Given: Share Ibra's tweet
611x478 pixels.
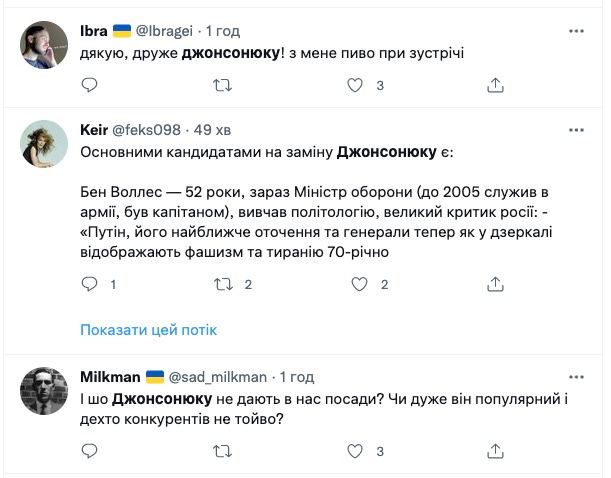Looking at the screenshot, I should click(495, 86).
